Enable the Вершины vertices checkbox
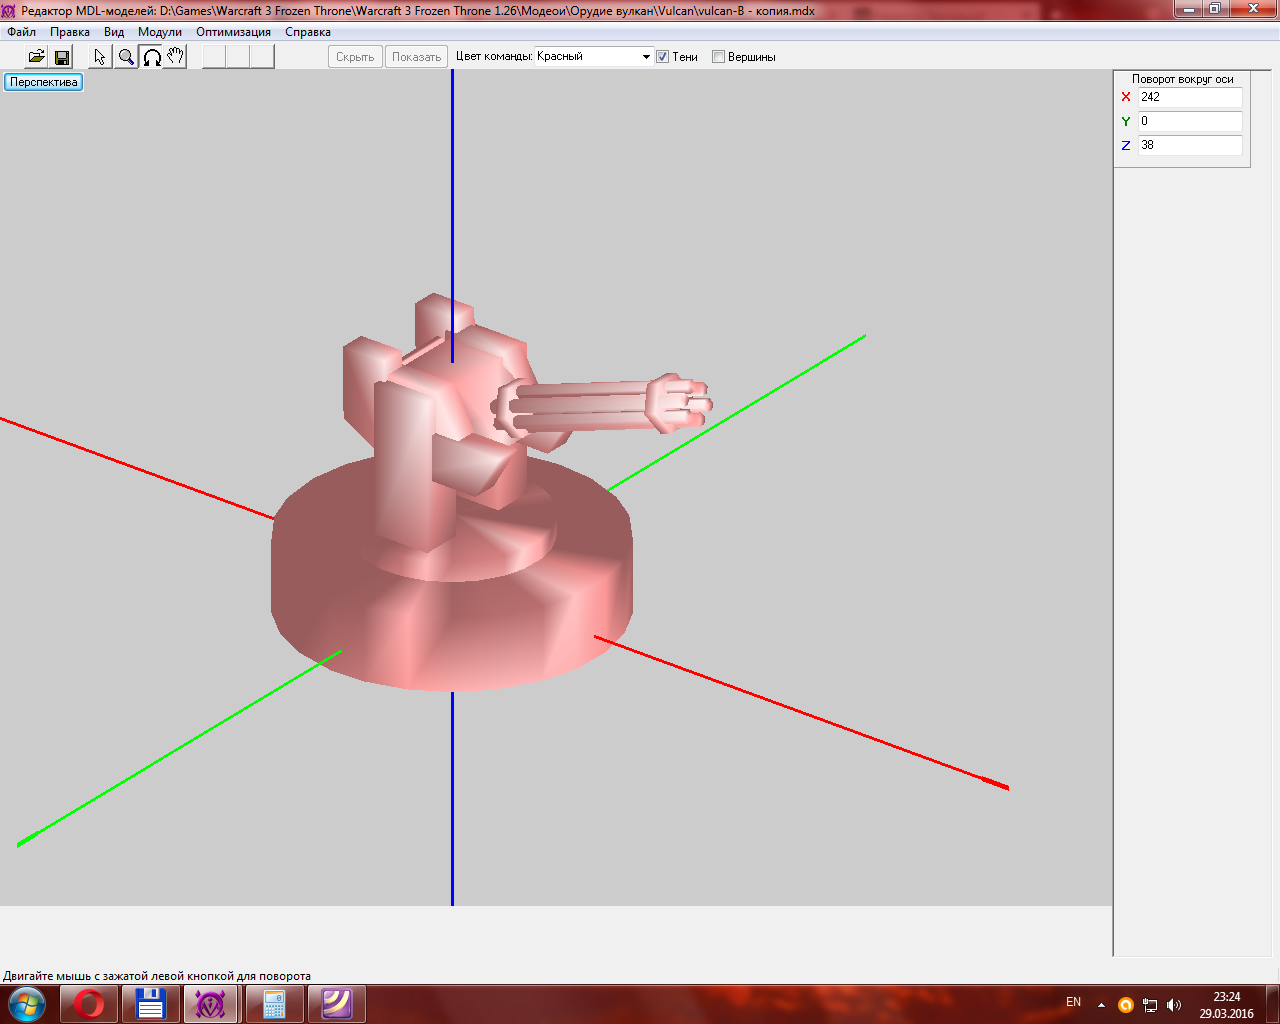The image size is (1280, 1024). 718,57
